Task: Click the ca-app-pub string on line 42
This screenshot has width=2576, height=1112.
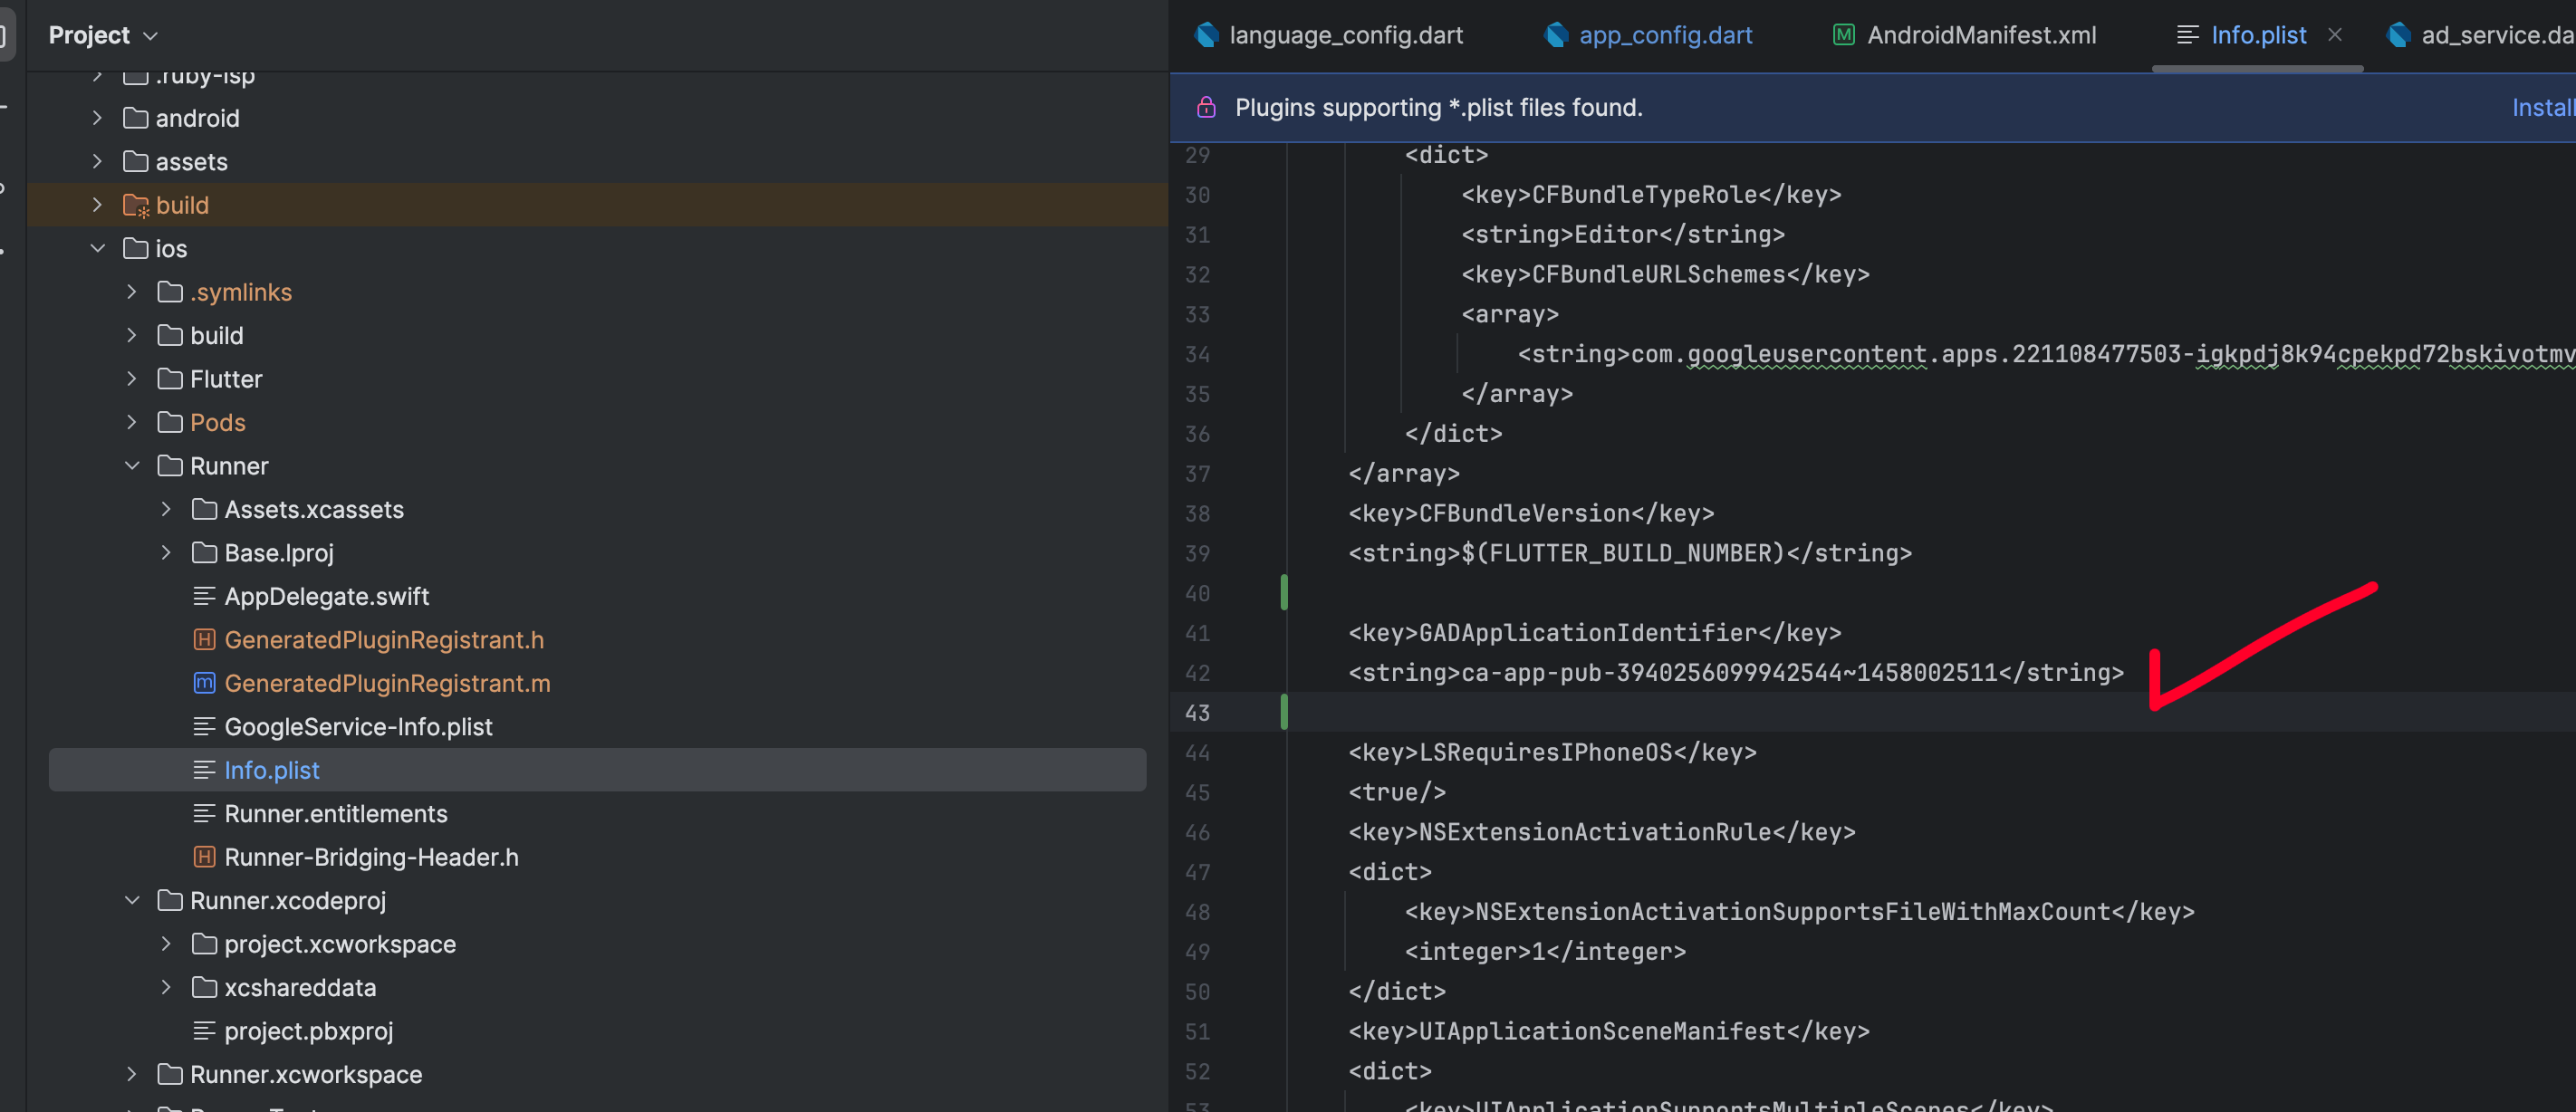Action: click(1736, 673)
